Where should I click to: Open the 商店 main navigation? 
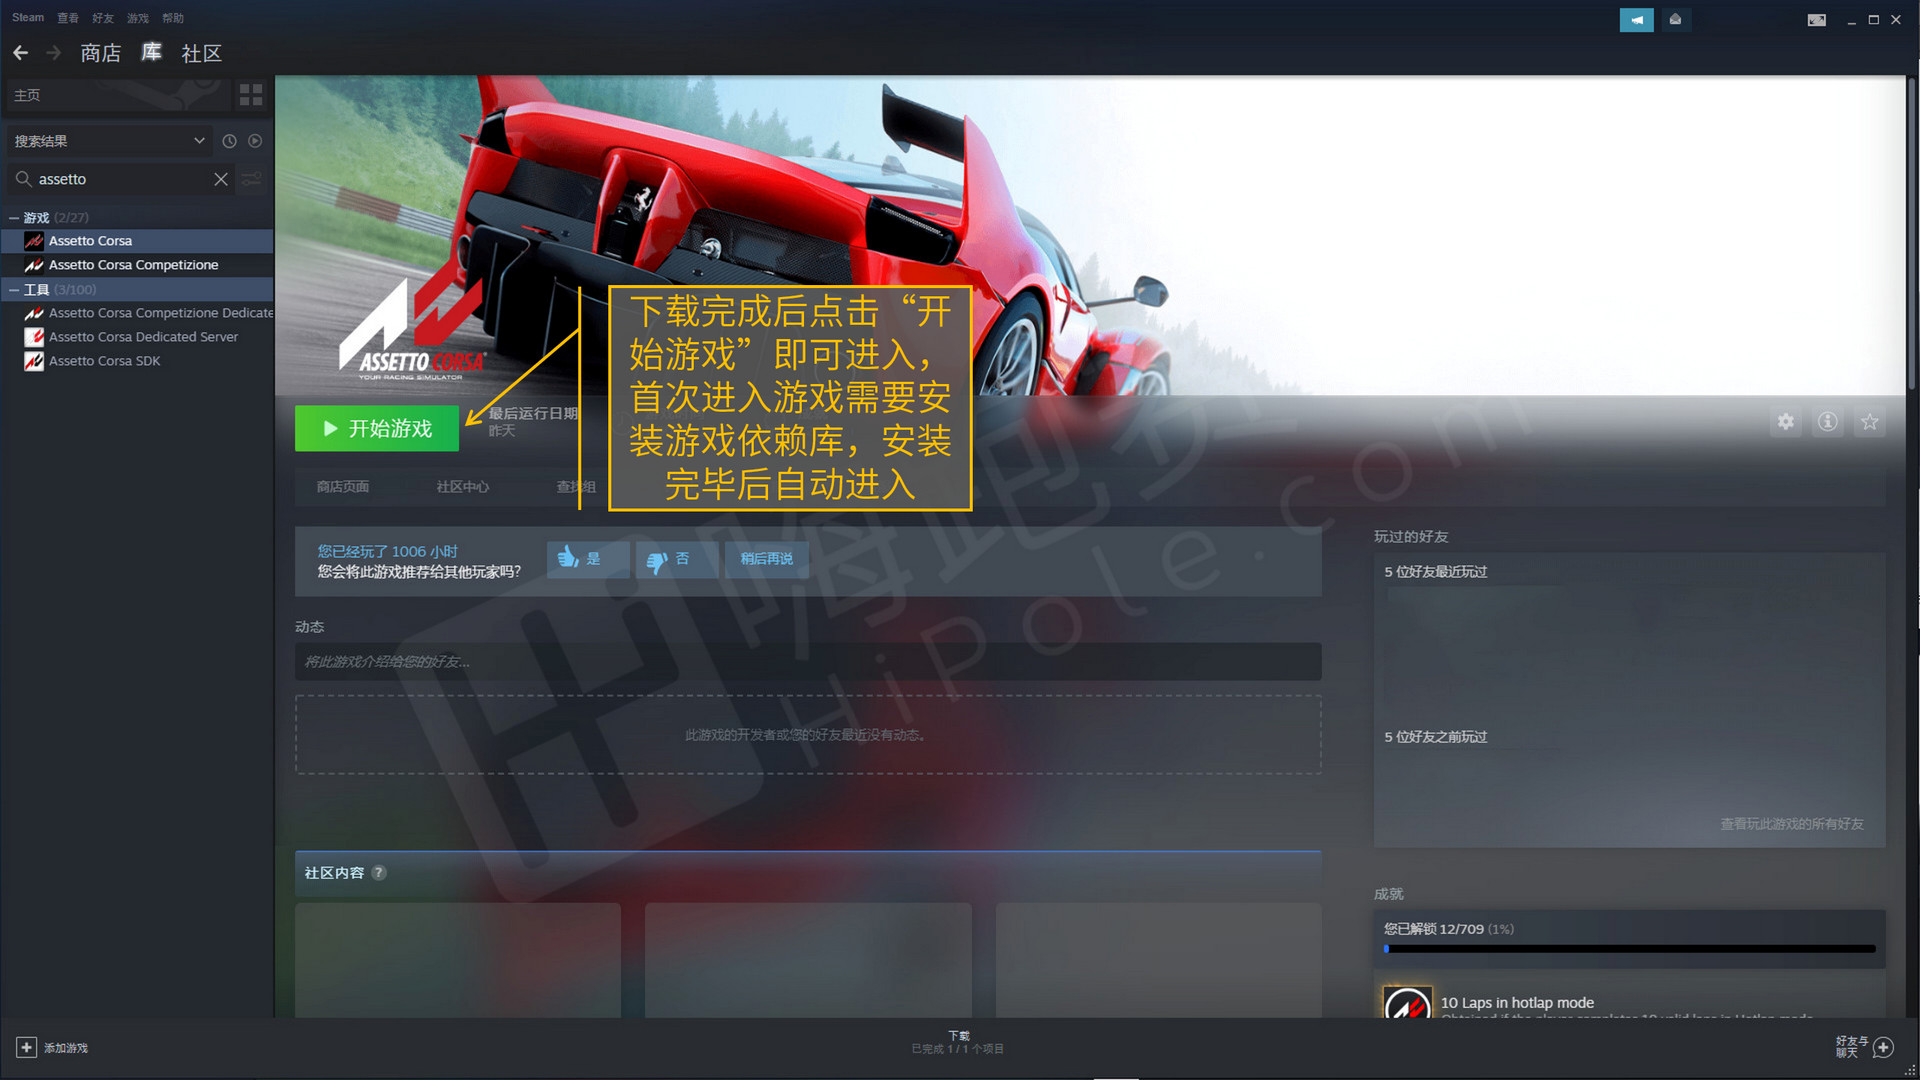(101, 53)
